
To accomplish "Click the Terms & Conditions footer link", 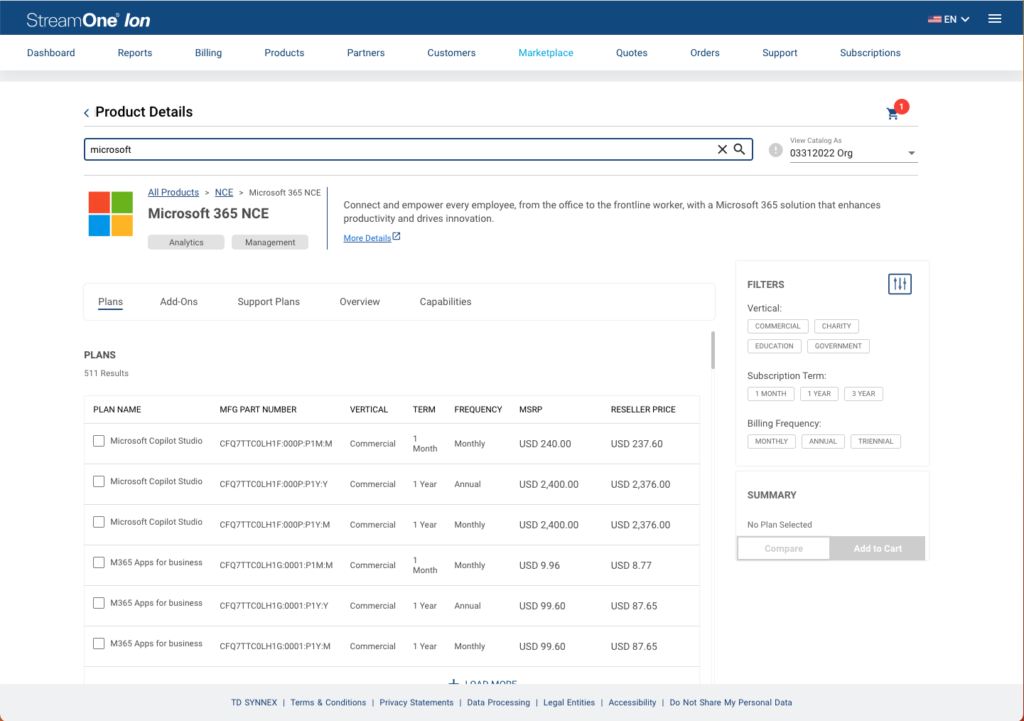I will 328,703.
